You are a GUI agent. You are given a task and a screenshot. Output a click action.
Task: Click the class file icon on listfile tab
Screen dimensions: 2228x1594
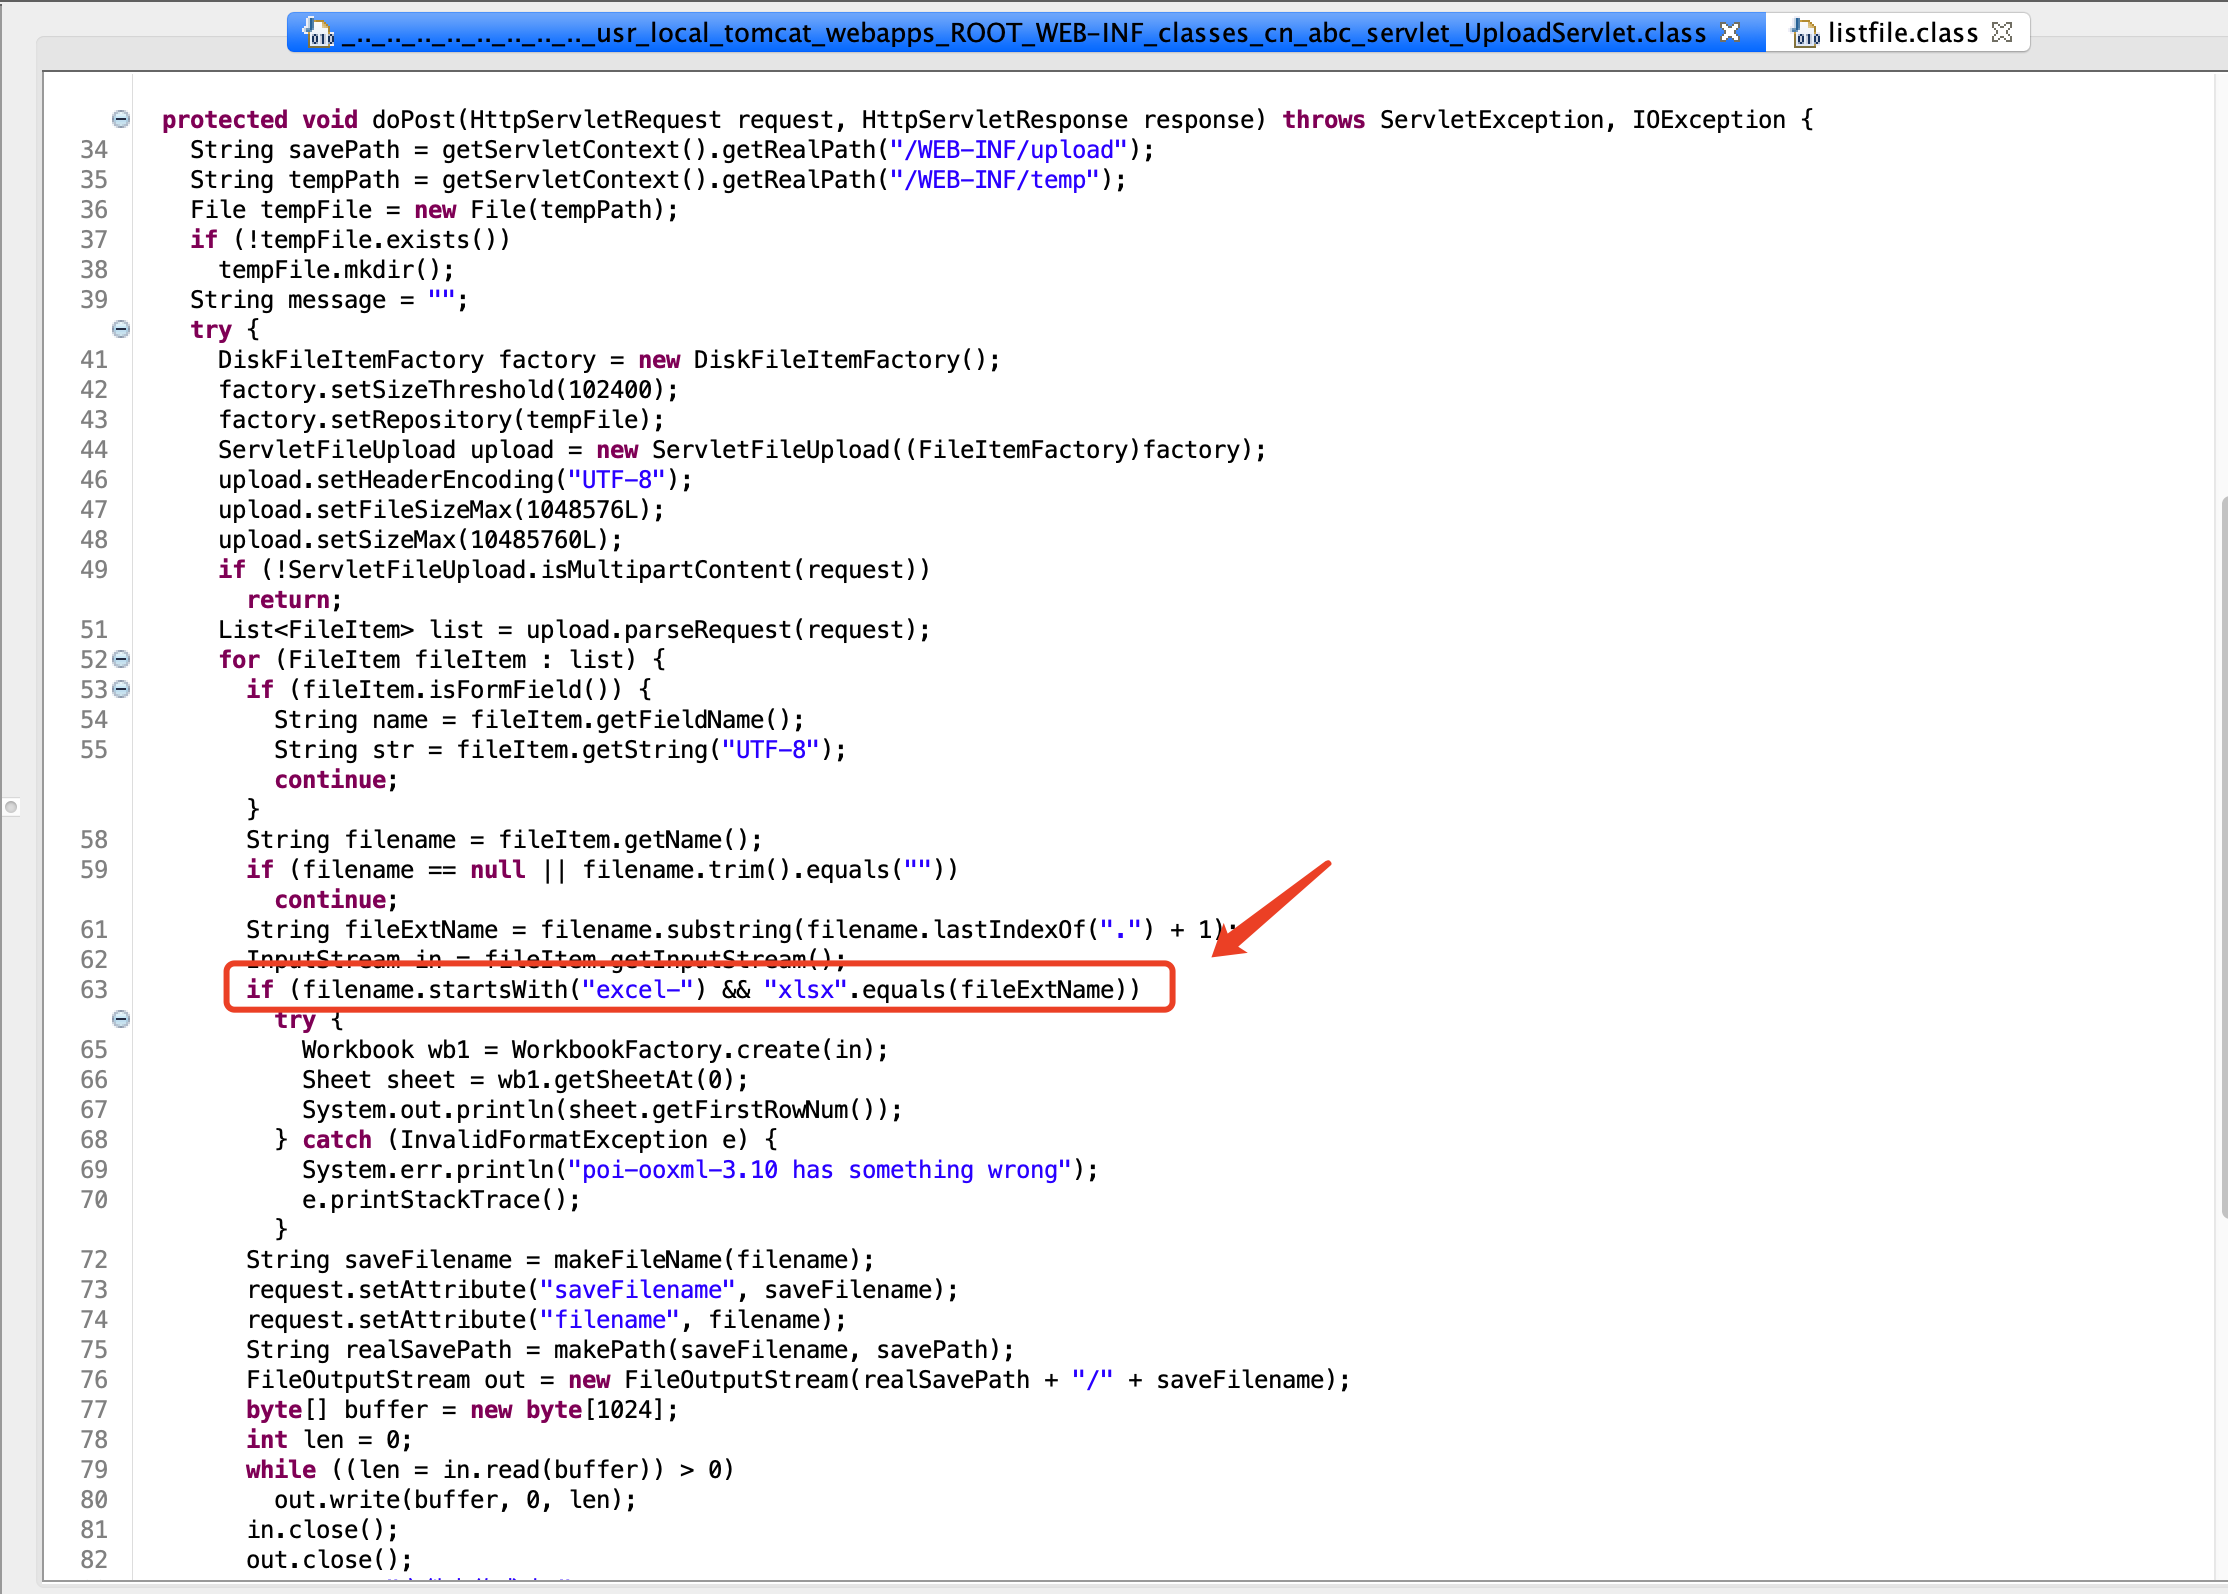coord(1805,33)
